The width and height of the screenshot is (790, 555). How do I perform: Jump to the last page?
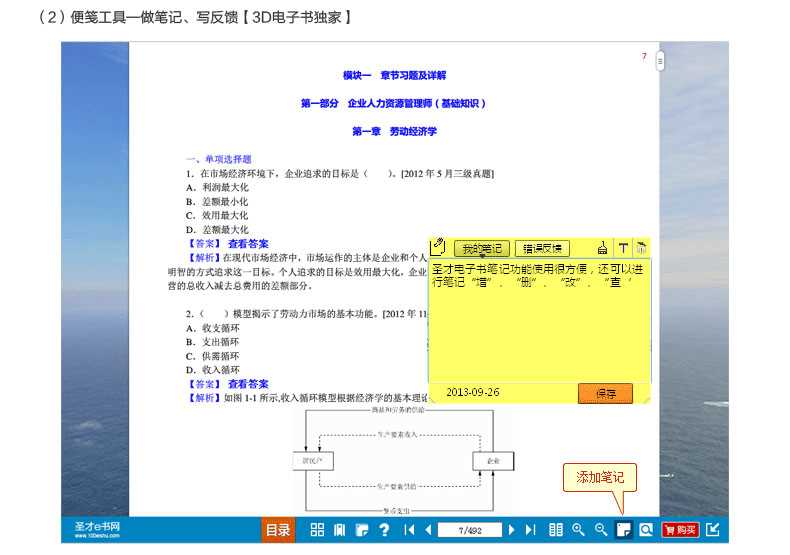530,530
